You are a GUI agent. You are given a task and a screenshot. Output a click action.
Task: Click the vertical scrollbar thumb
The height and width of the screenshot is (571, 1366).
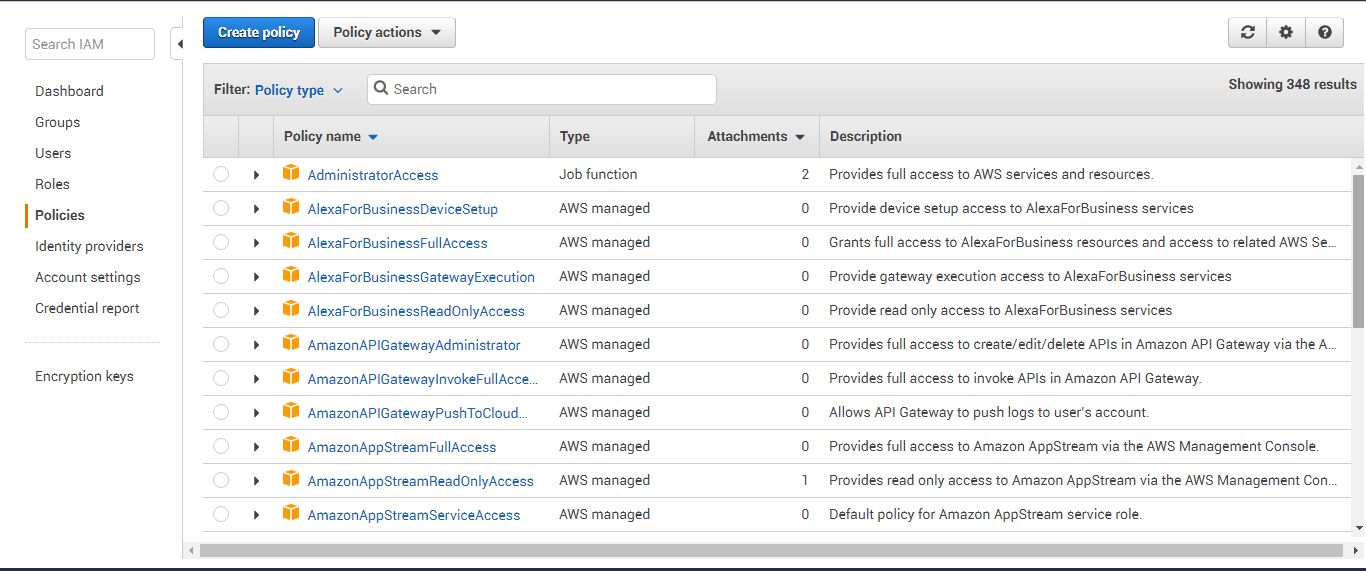(x=1358, y=250)
